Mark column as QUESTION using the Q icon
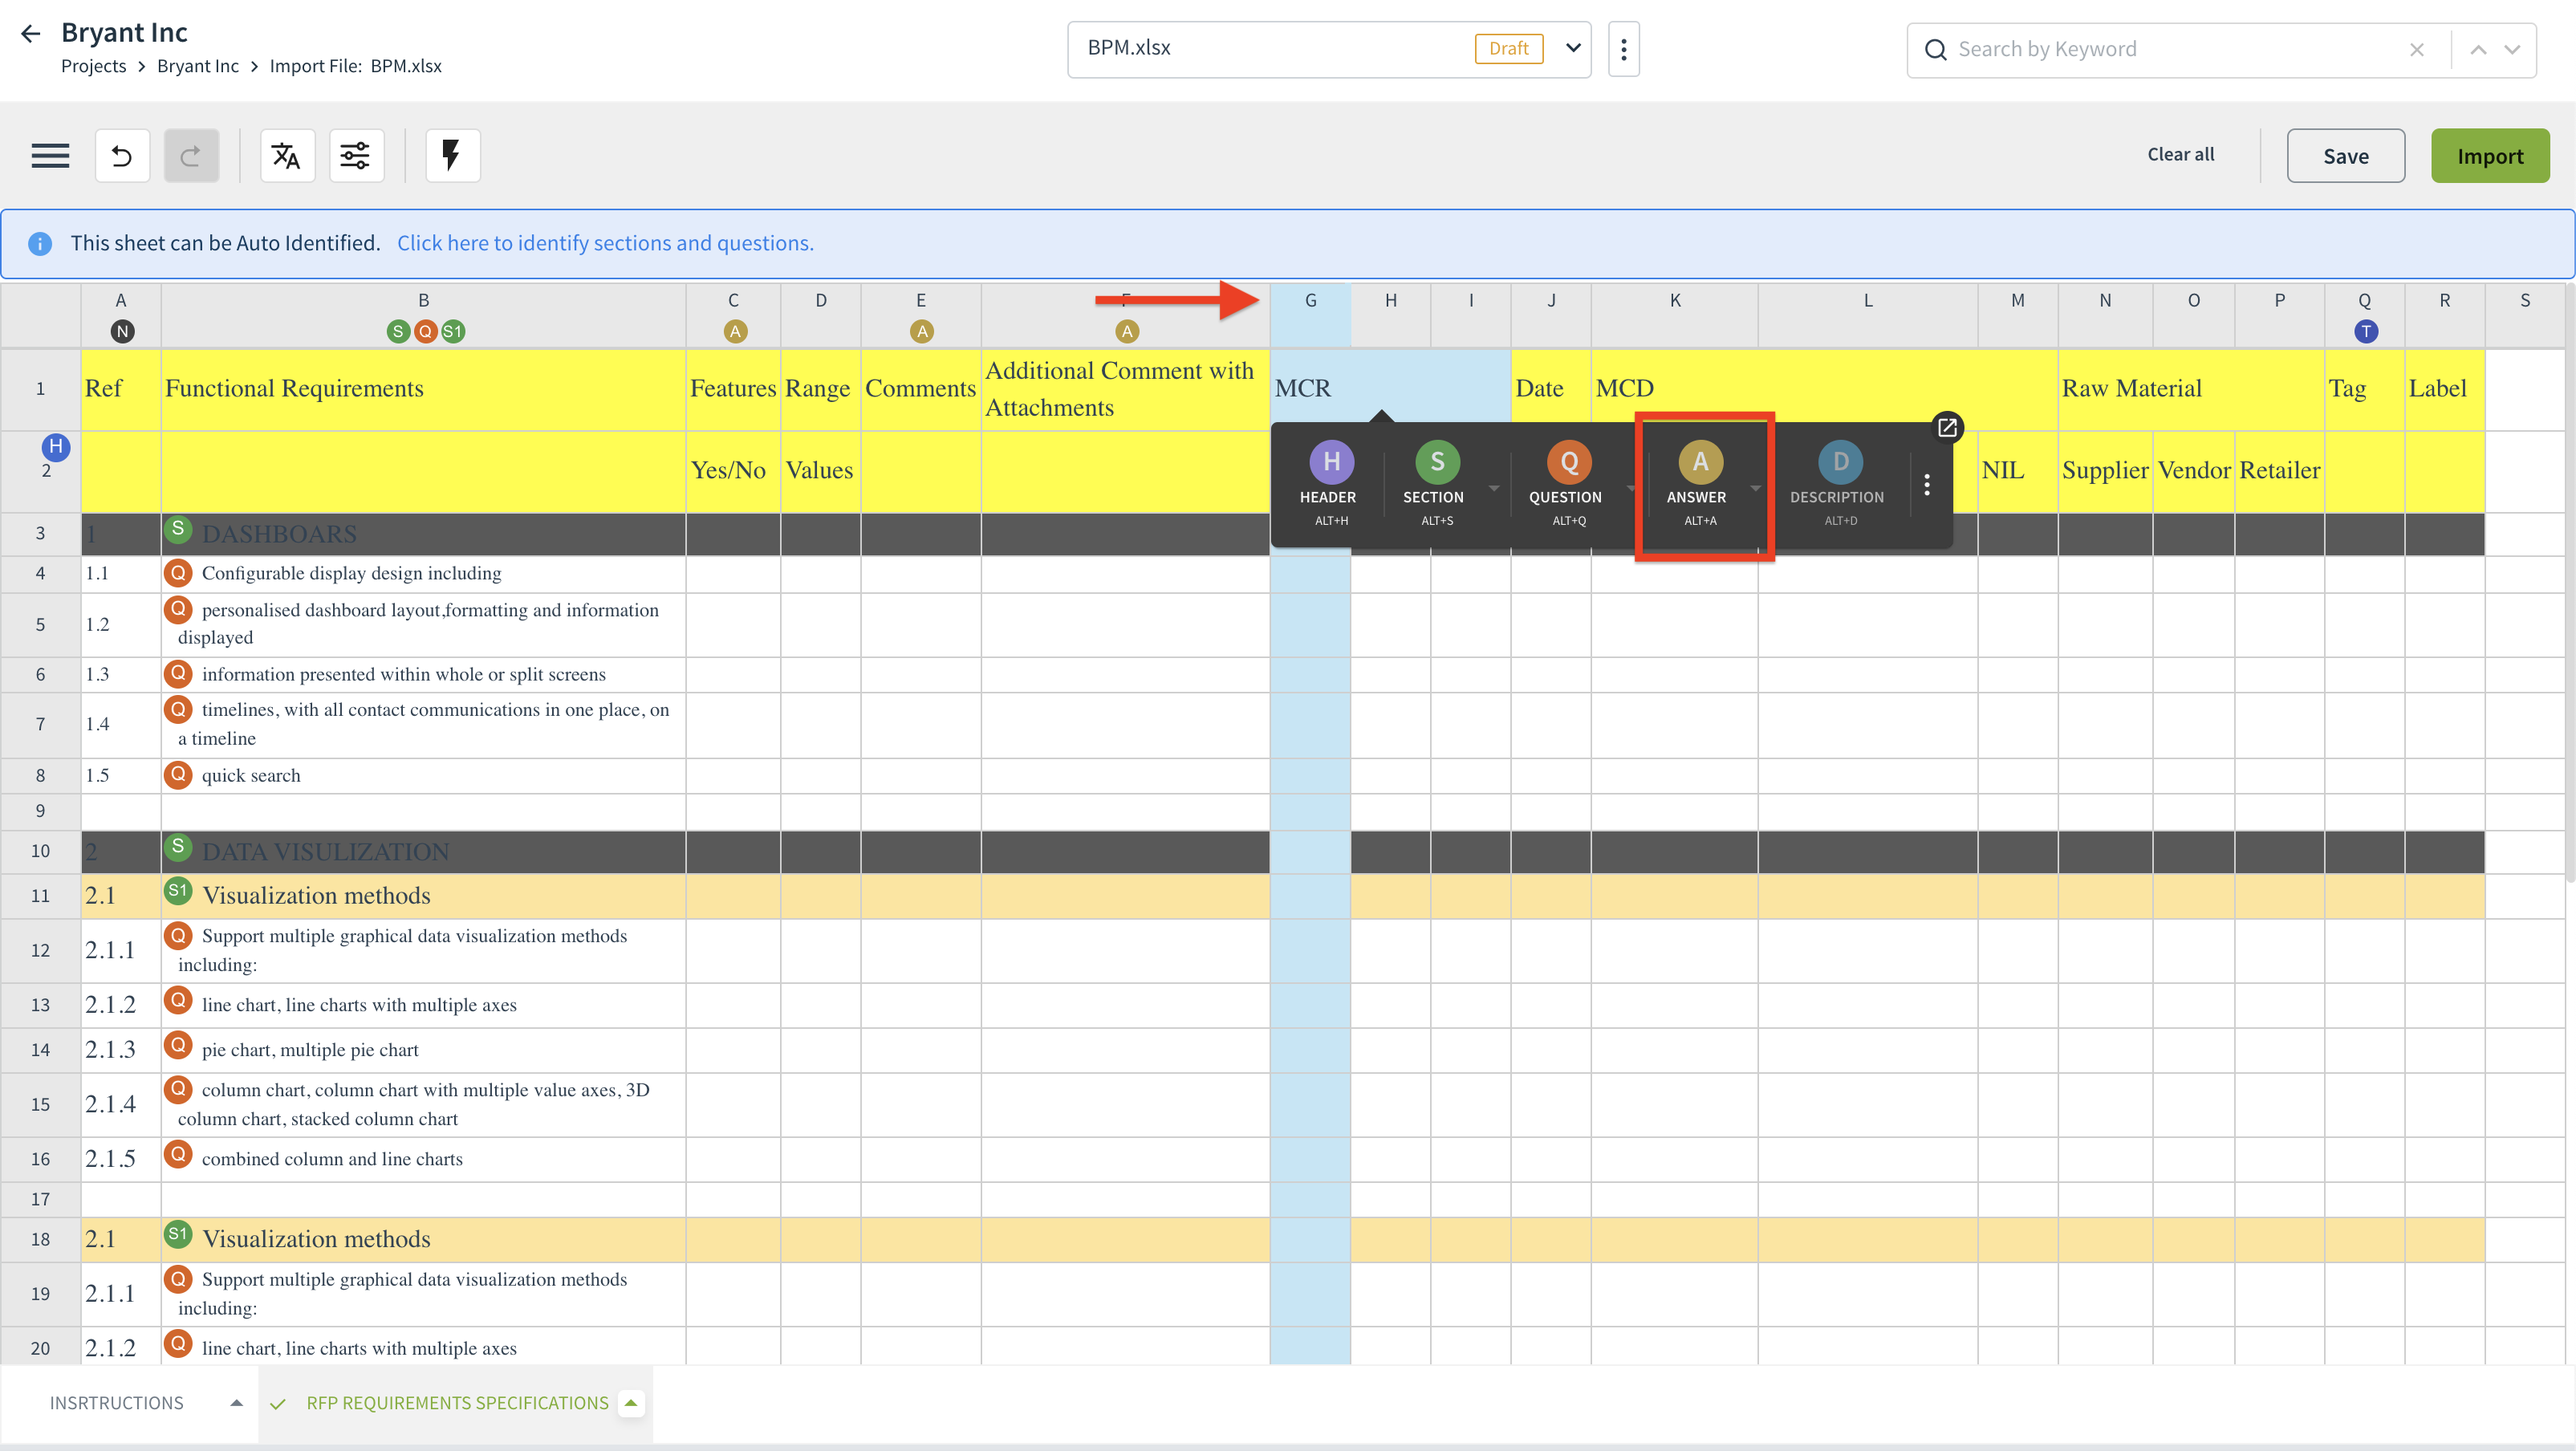 [x=1567, y=462]
